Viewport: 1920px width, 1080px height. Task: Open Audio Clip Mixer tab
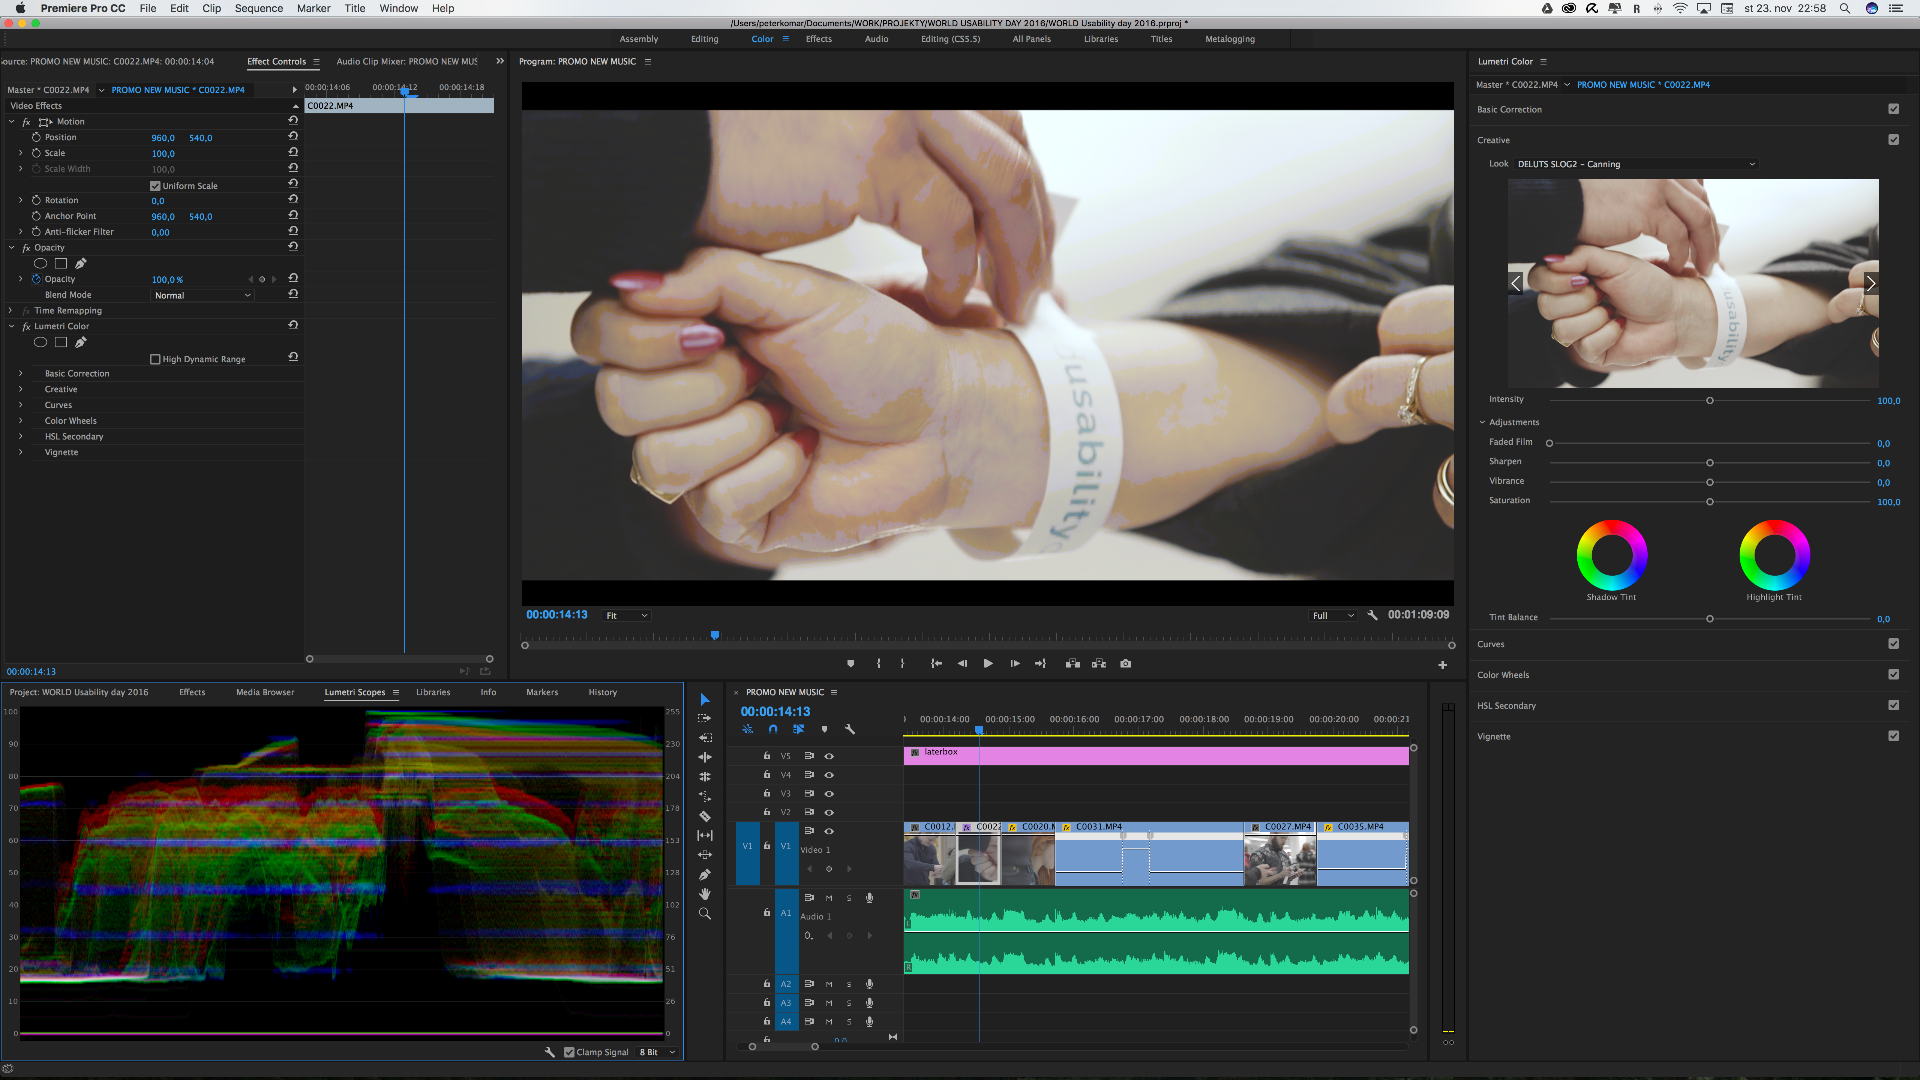pyautogui.click(x=407, y=61)
